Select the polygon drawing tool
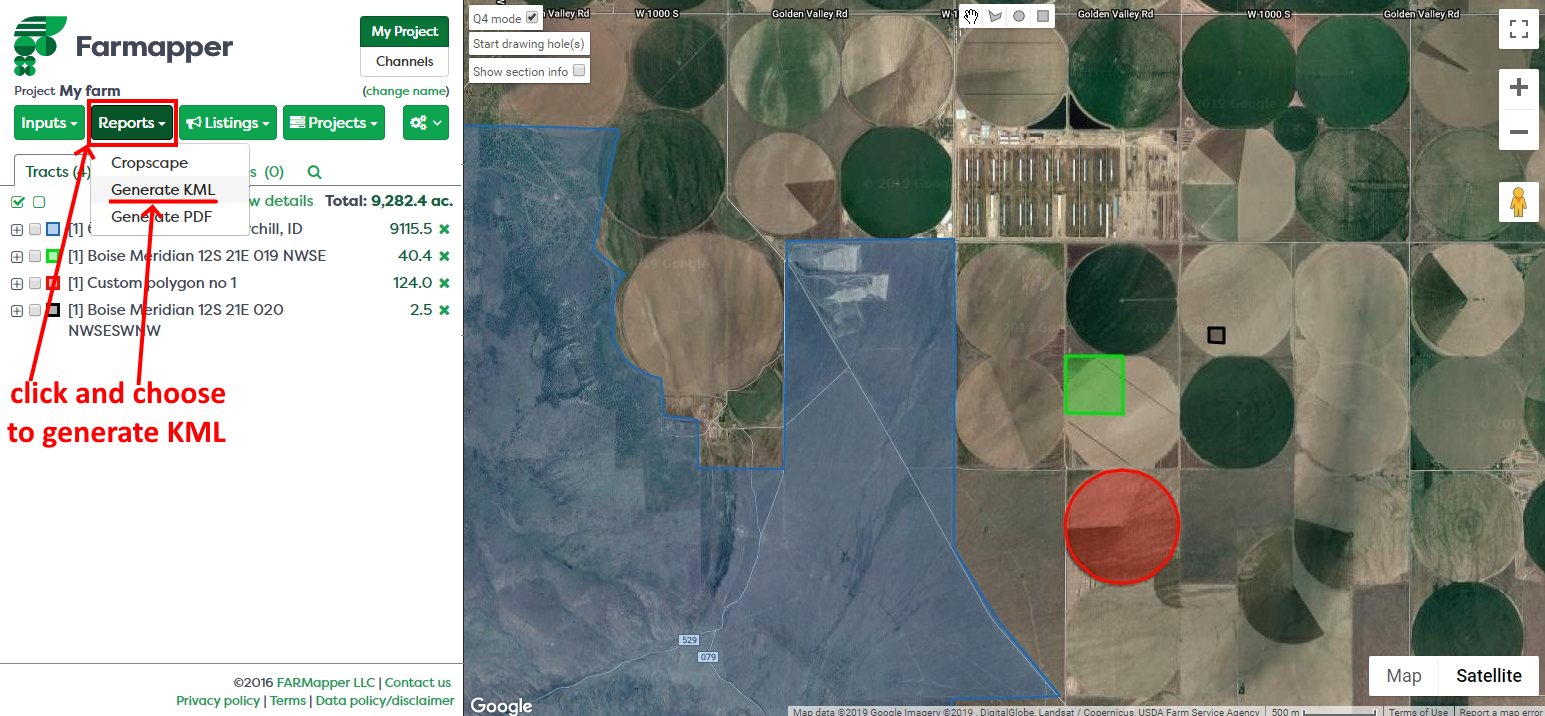This screenshot has height=716, width=1545. 995,16
